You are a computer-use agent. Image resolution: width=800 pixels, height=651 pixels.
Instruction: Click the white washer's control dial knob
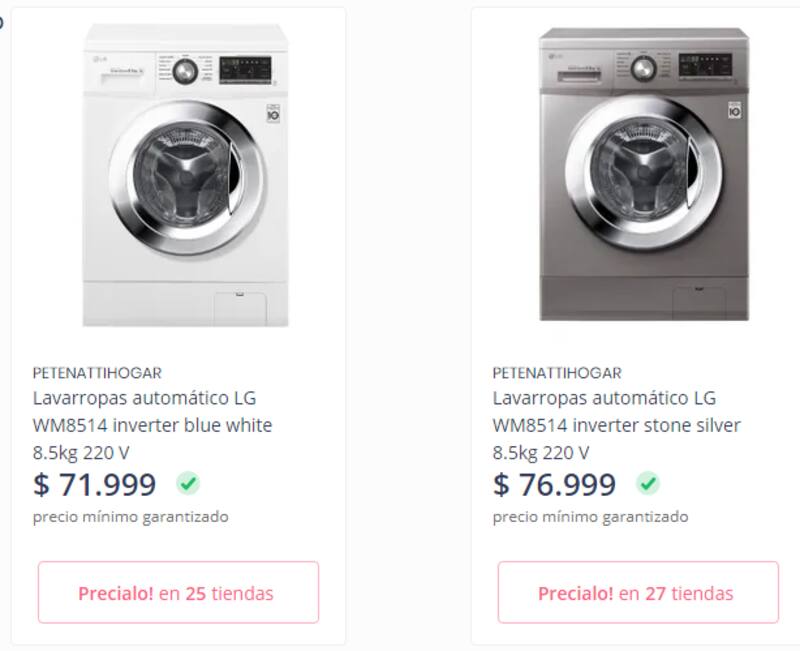coord(185,71)
